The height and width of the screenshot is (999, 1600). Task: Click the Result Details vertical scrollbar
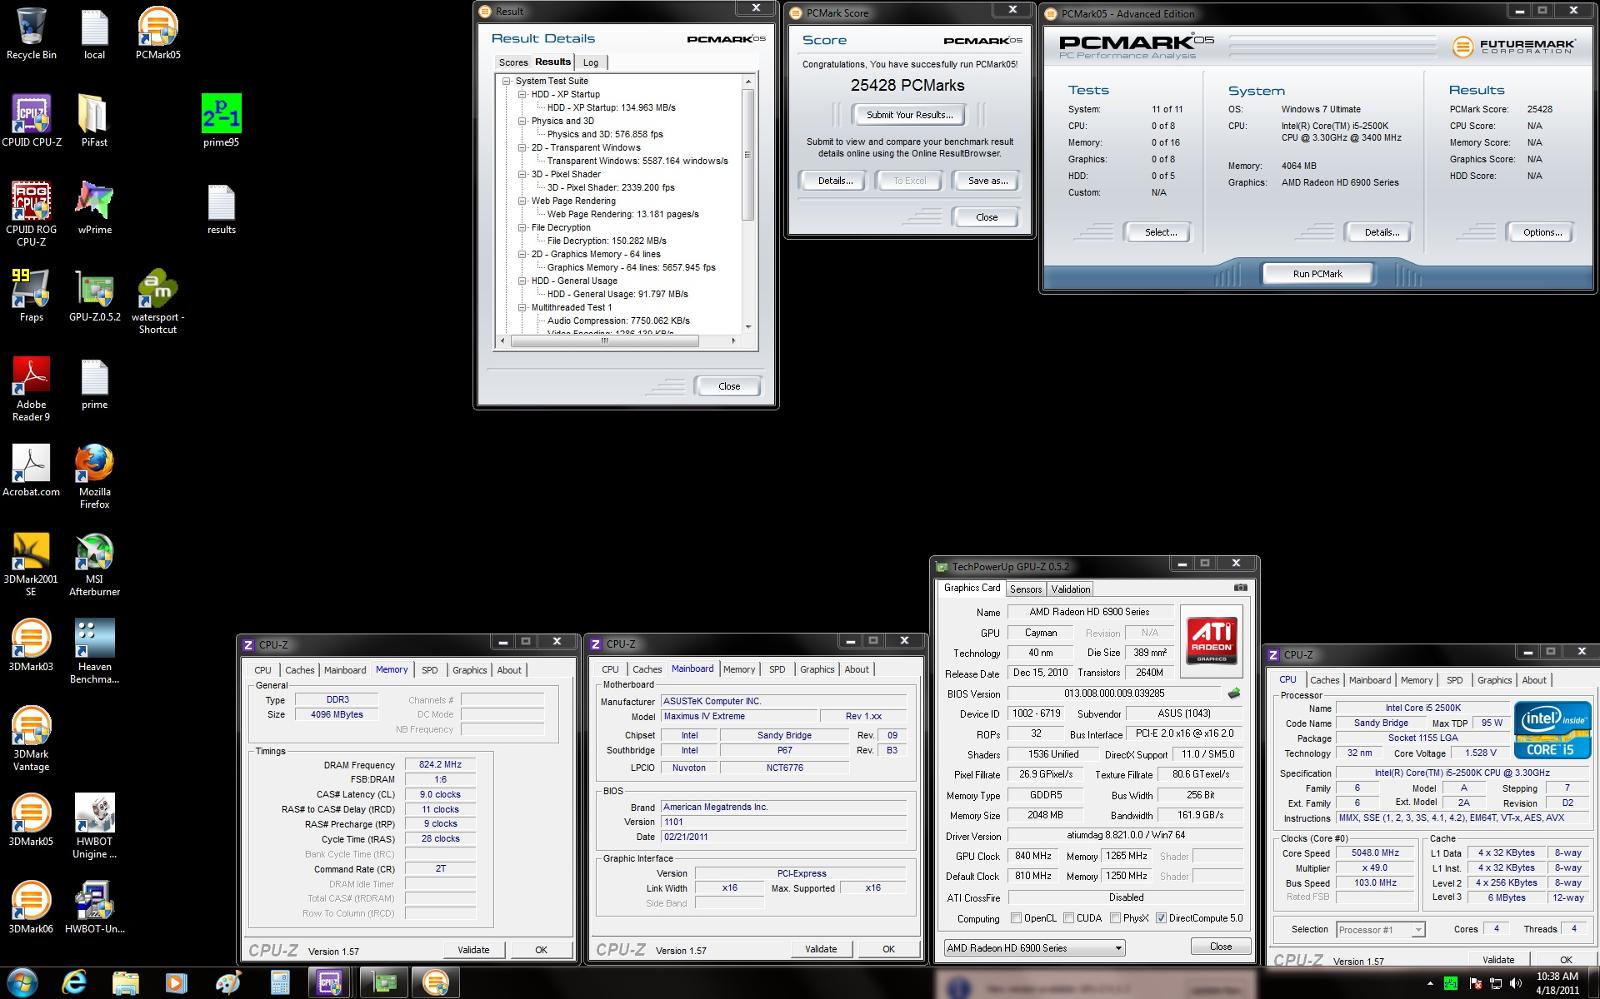748,204
